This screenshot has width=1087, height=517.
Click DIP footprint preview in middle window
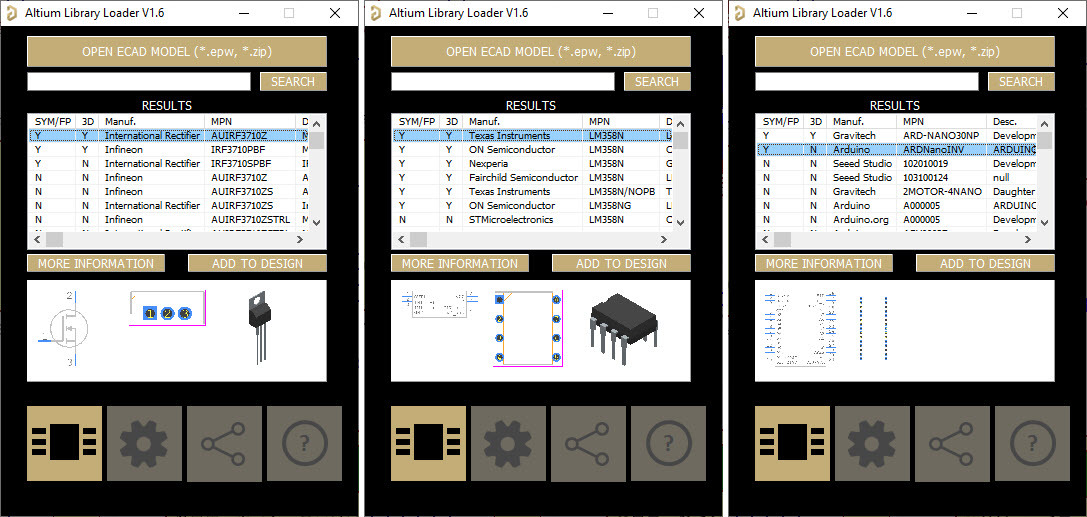point(528,328)
